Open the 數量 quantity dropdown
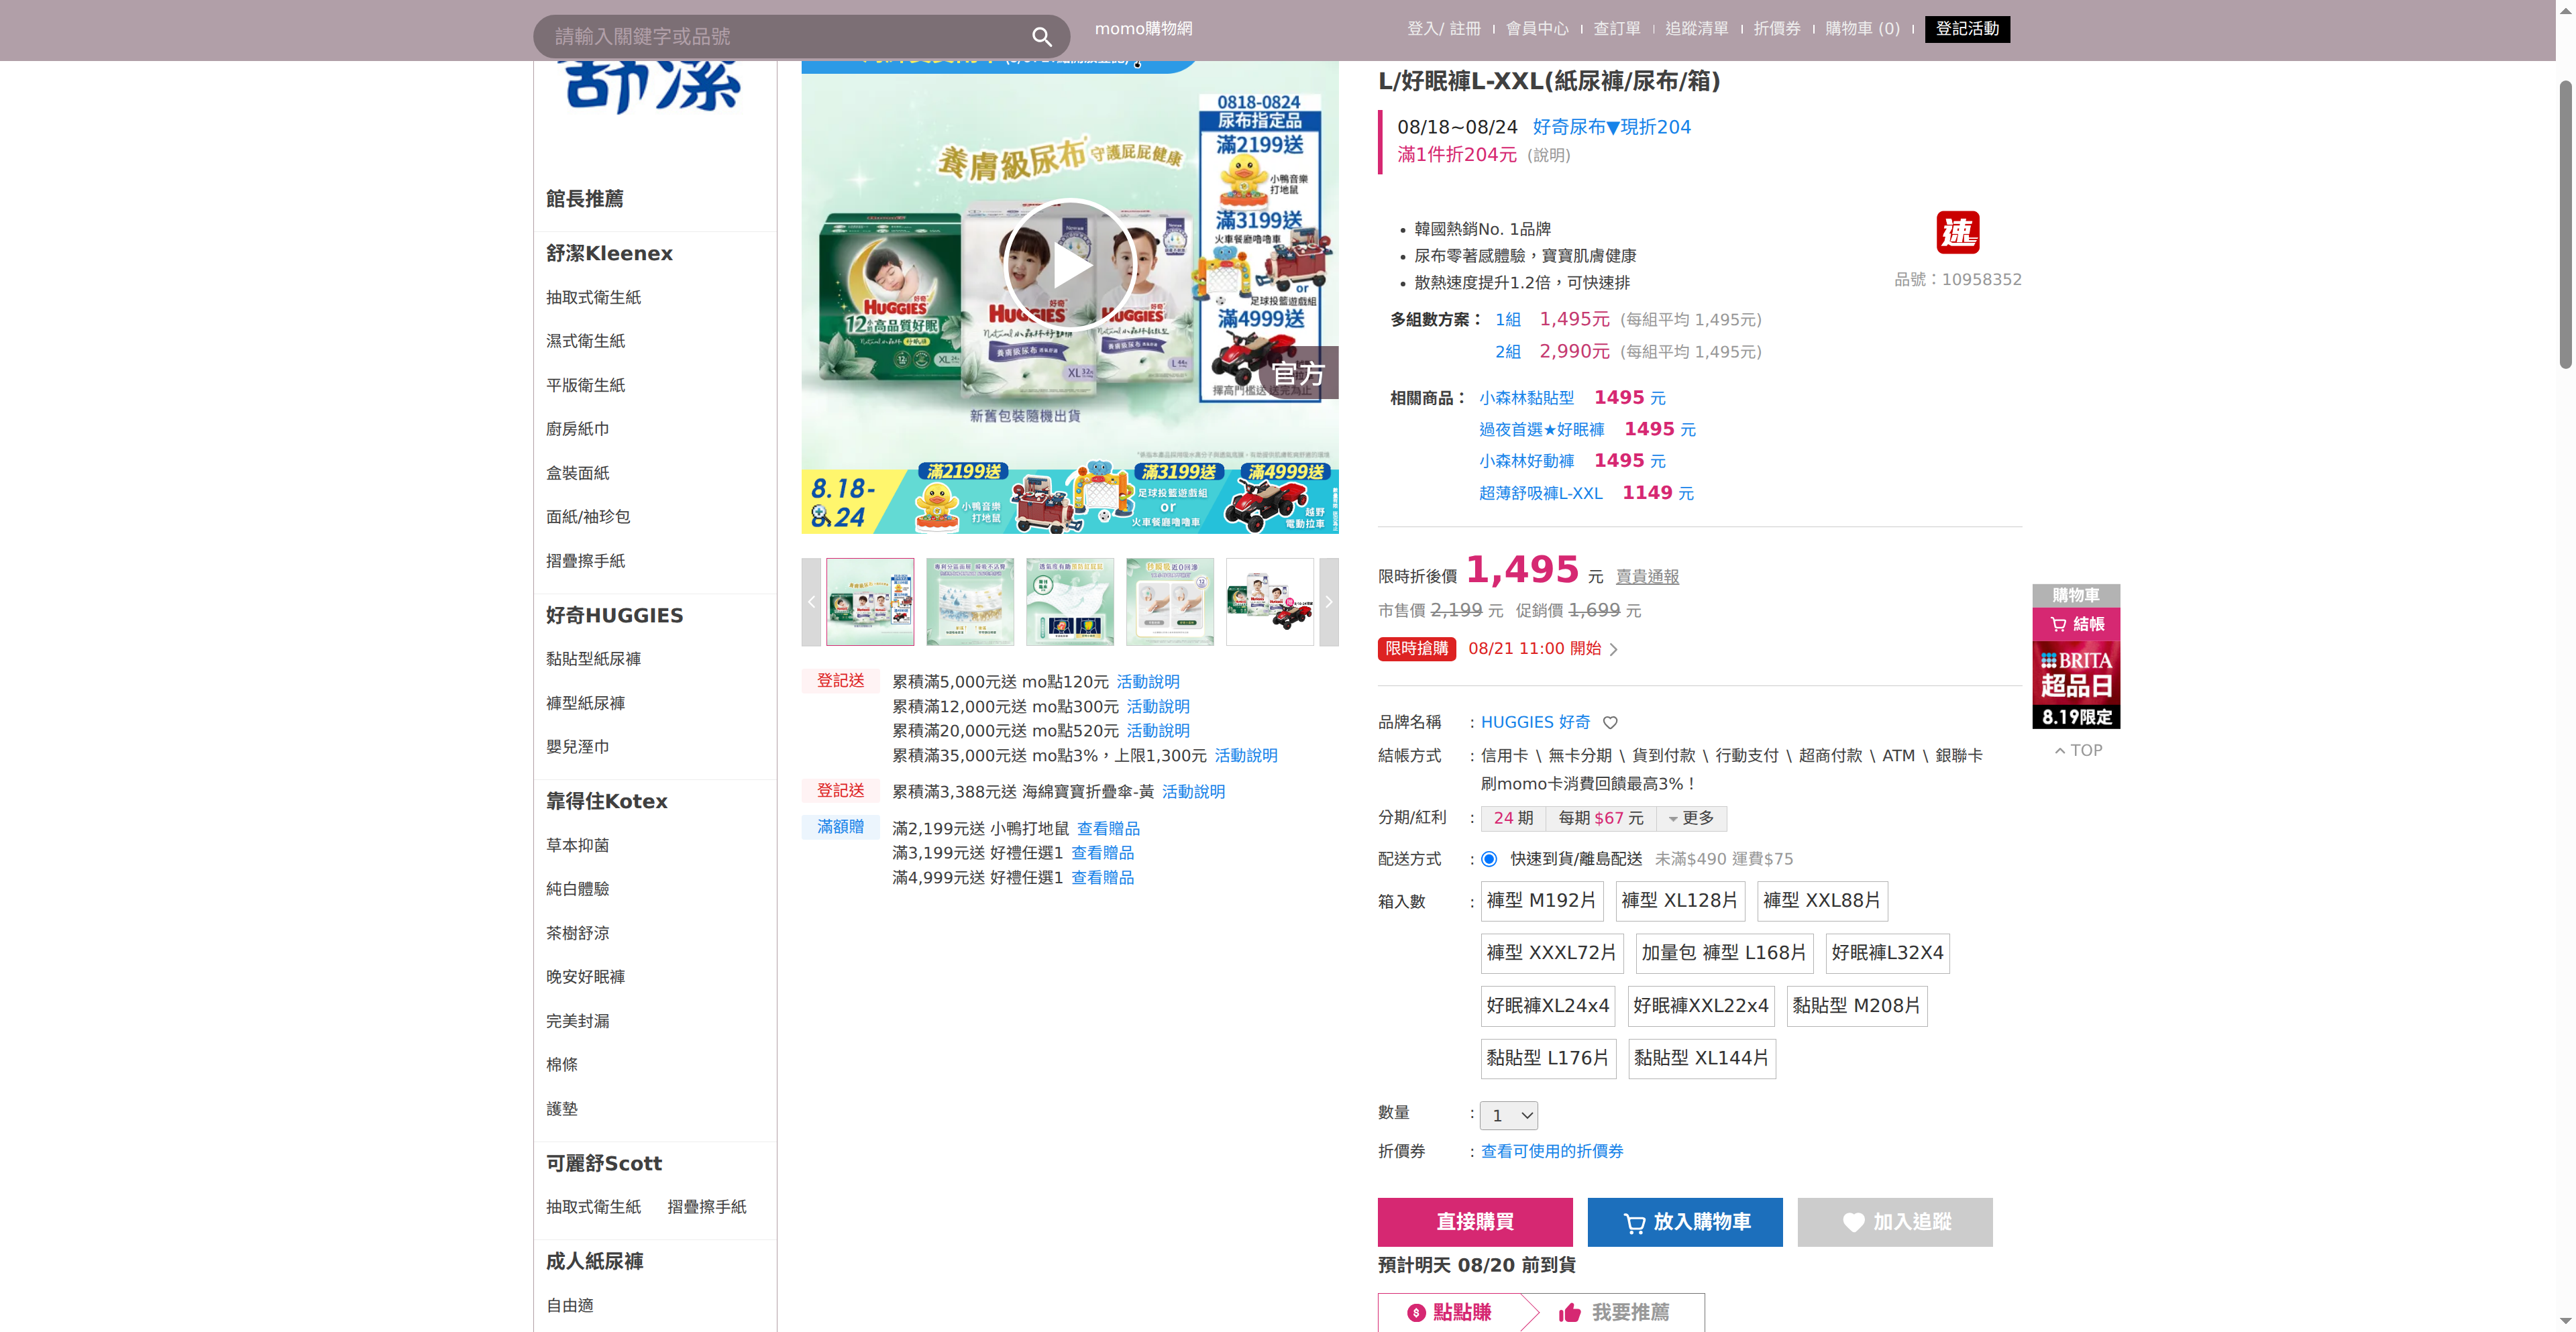The width and height of the screenshot is (2576, 1332). (1509, 1115)
